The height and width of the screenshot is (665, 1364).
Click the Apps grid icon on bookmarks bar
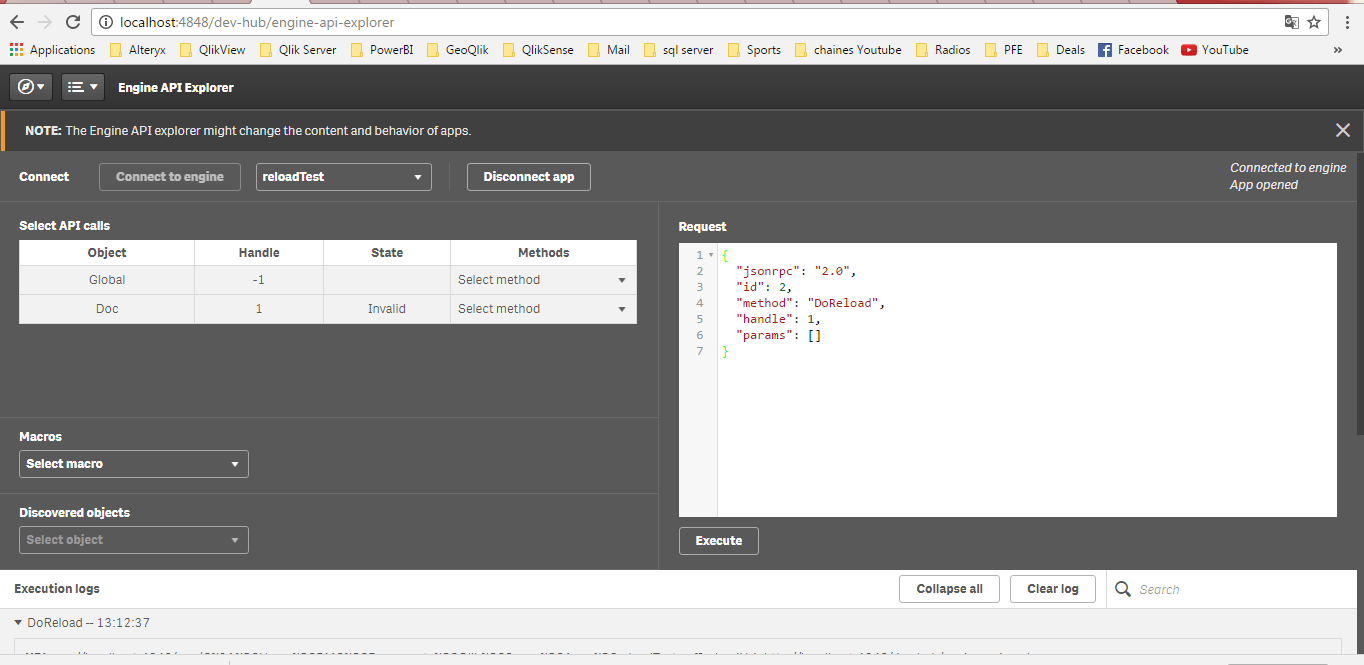tap(17, 49)
